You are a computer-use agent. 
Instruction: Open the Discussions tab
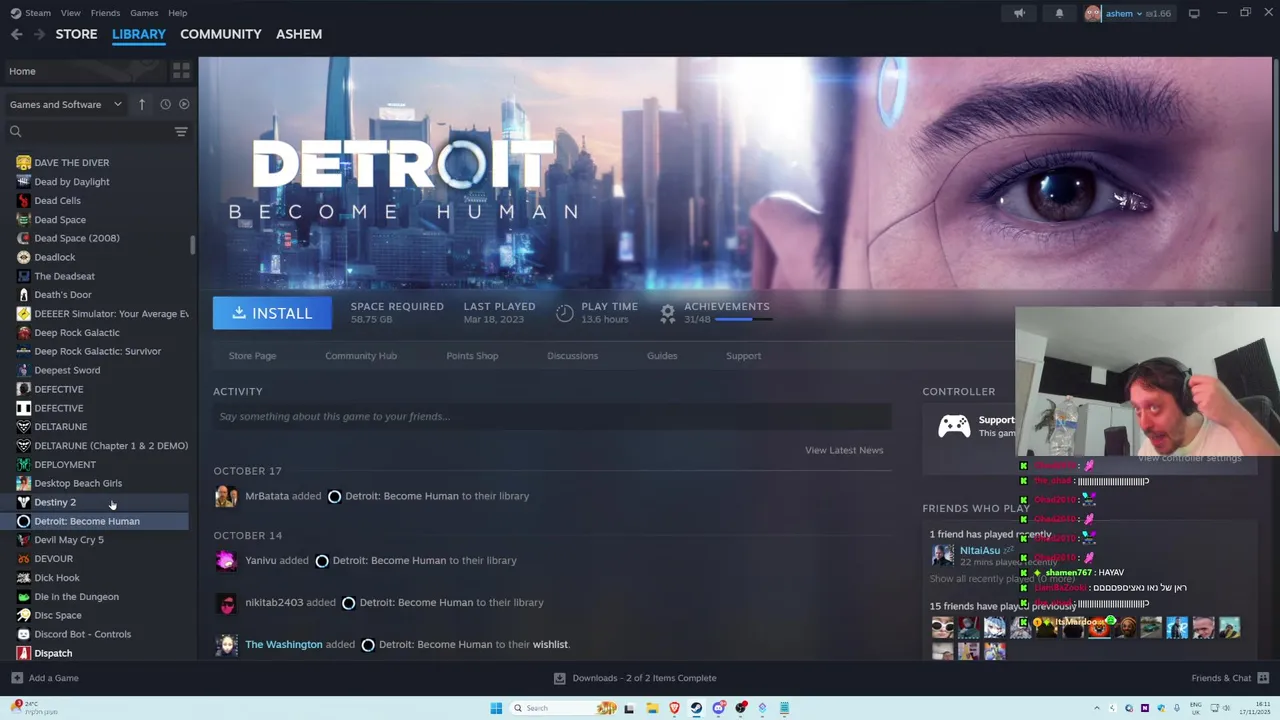(x=572, y=356)
